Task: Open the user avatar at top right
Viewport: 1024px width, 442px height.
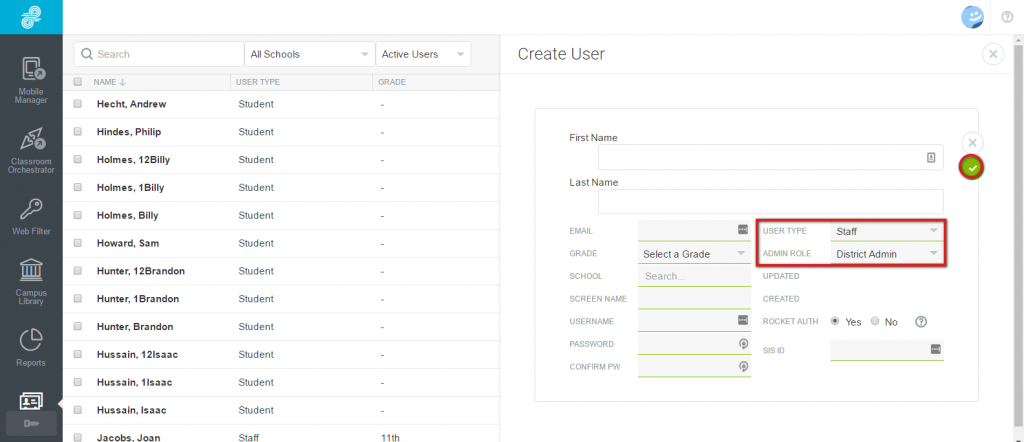Action: (972, 18)
